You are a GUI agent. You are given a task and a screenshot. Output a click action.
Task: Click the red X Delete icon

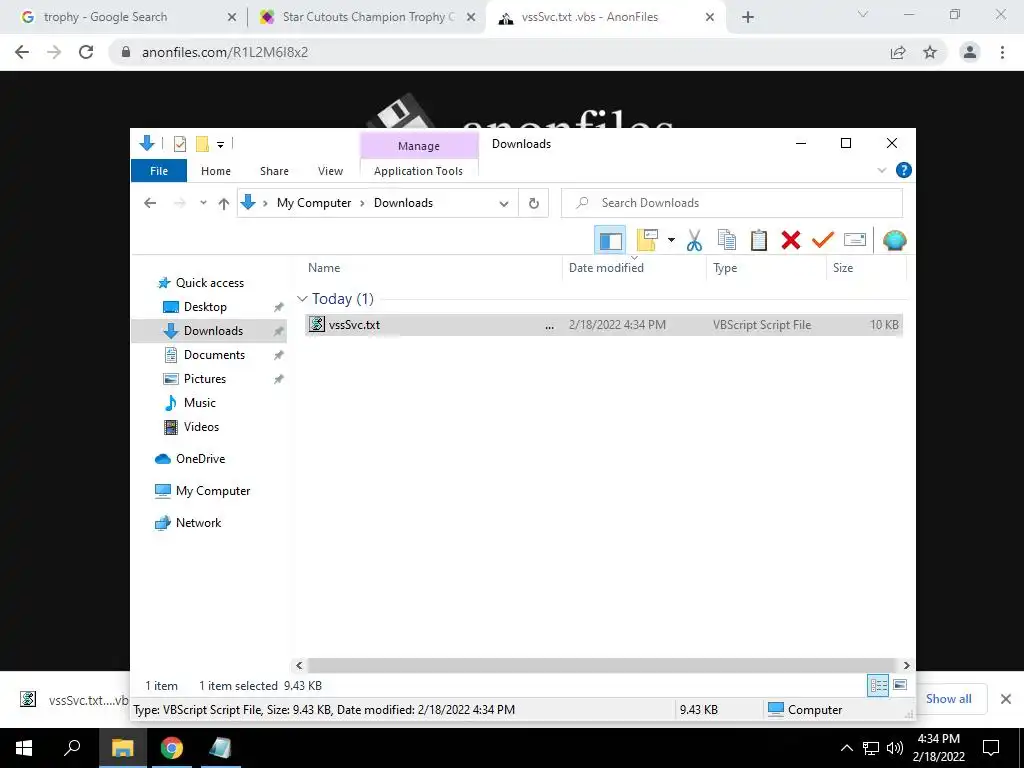click(790, 240)
